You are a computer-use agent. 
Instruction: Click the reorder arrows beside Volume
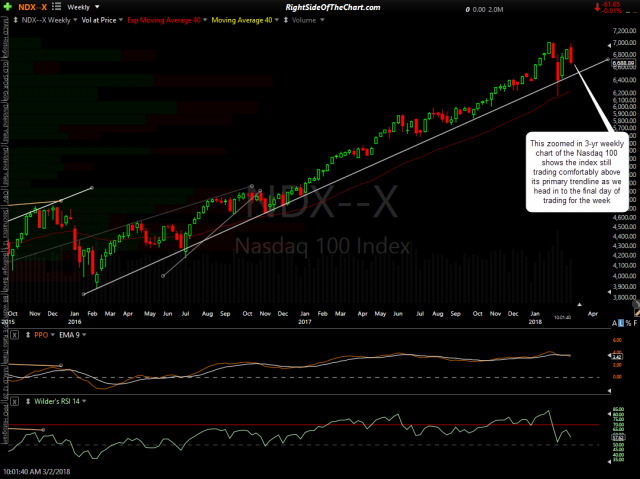286,20
